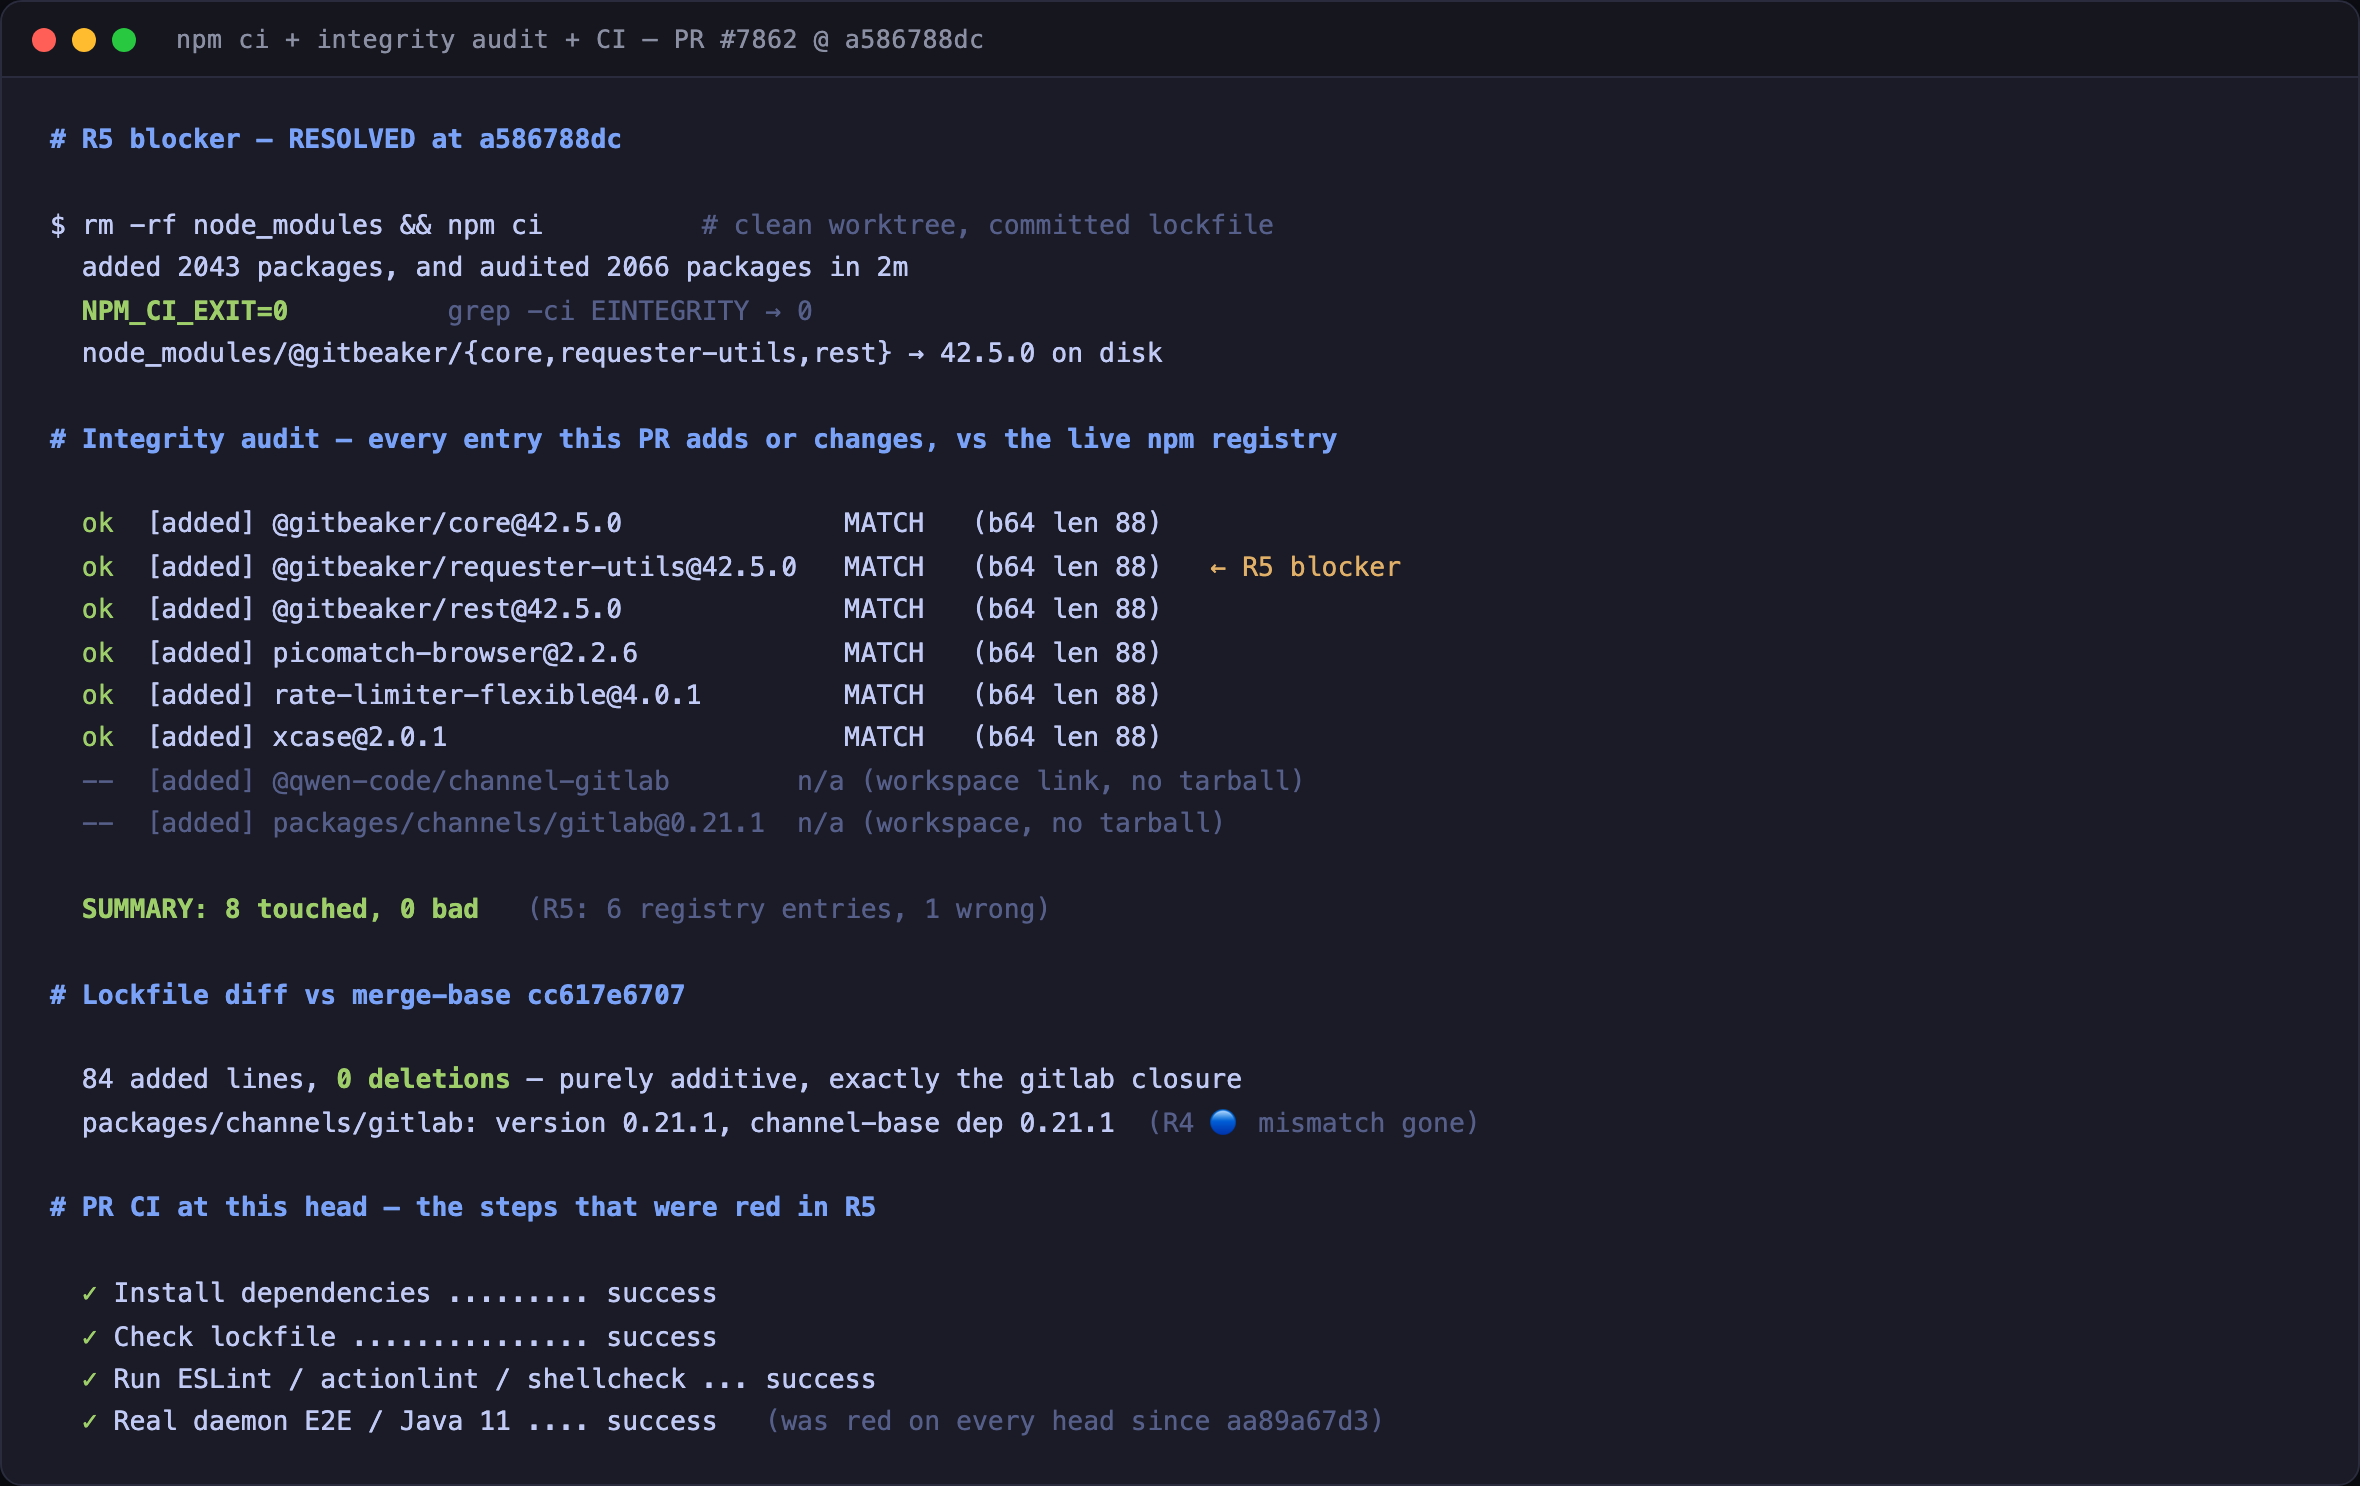Click the green 'ok' on the rate-limiter-flexible row
The width and height of the screenshot is (2360, 1486).
click(98, 695)
